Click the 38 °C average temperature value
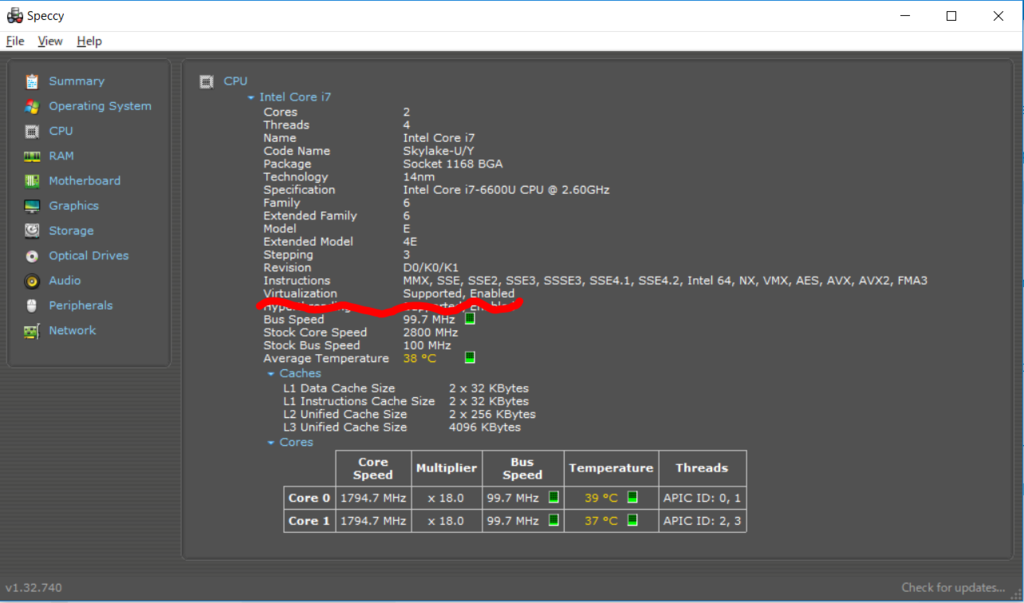This screenshot has width=1024, height=603. 419,358
